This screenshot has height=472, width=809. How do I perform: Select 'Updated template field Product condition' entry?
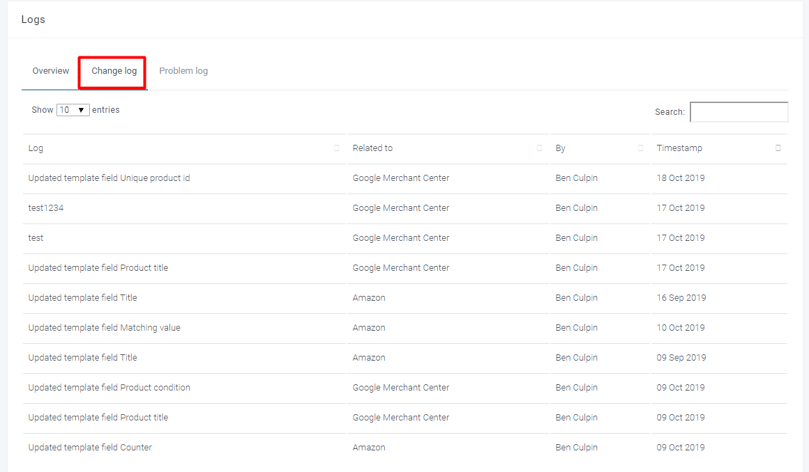point(109,387)
